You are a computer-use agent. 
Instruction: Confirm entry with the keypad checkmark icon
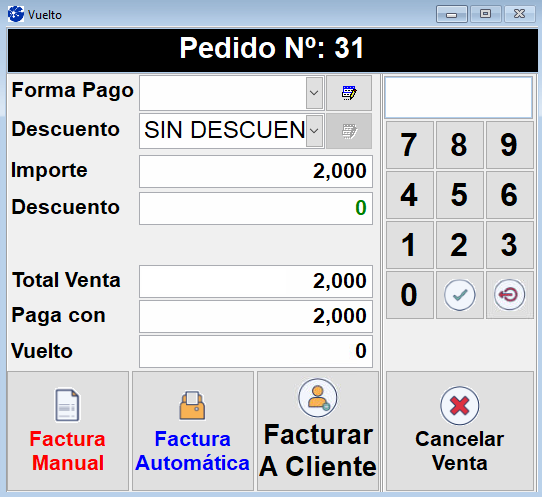(459, 295)
